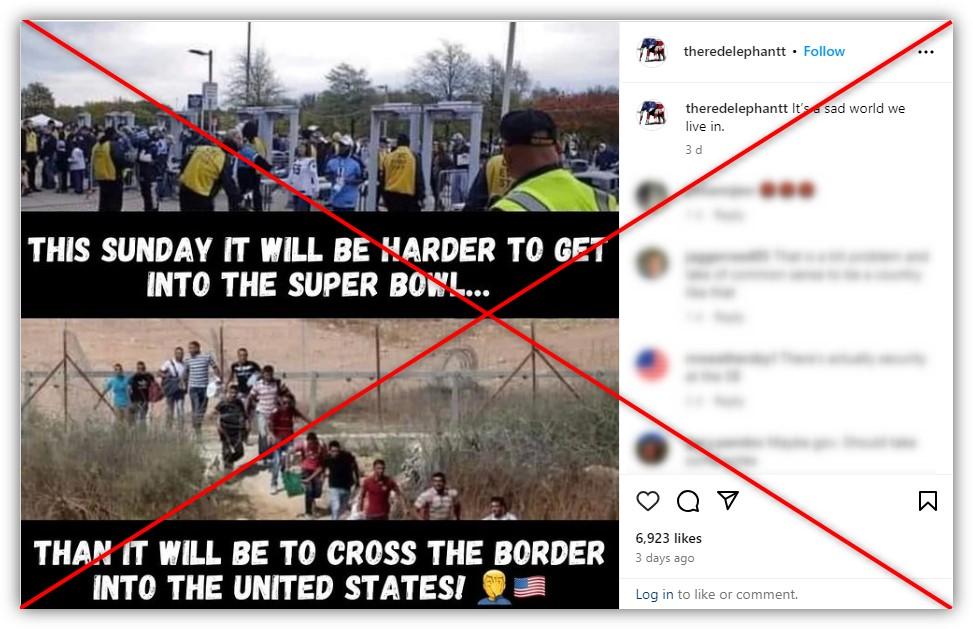This screenshot has height=629, width=973.
Task: Like the post with heart icon
Action: click(x=648, y=501)
